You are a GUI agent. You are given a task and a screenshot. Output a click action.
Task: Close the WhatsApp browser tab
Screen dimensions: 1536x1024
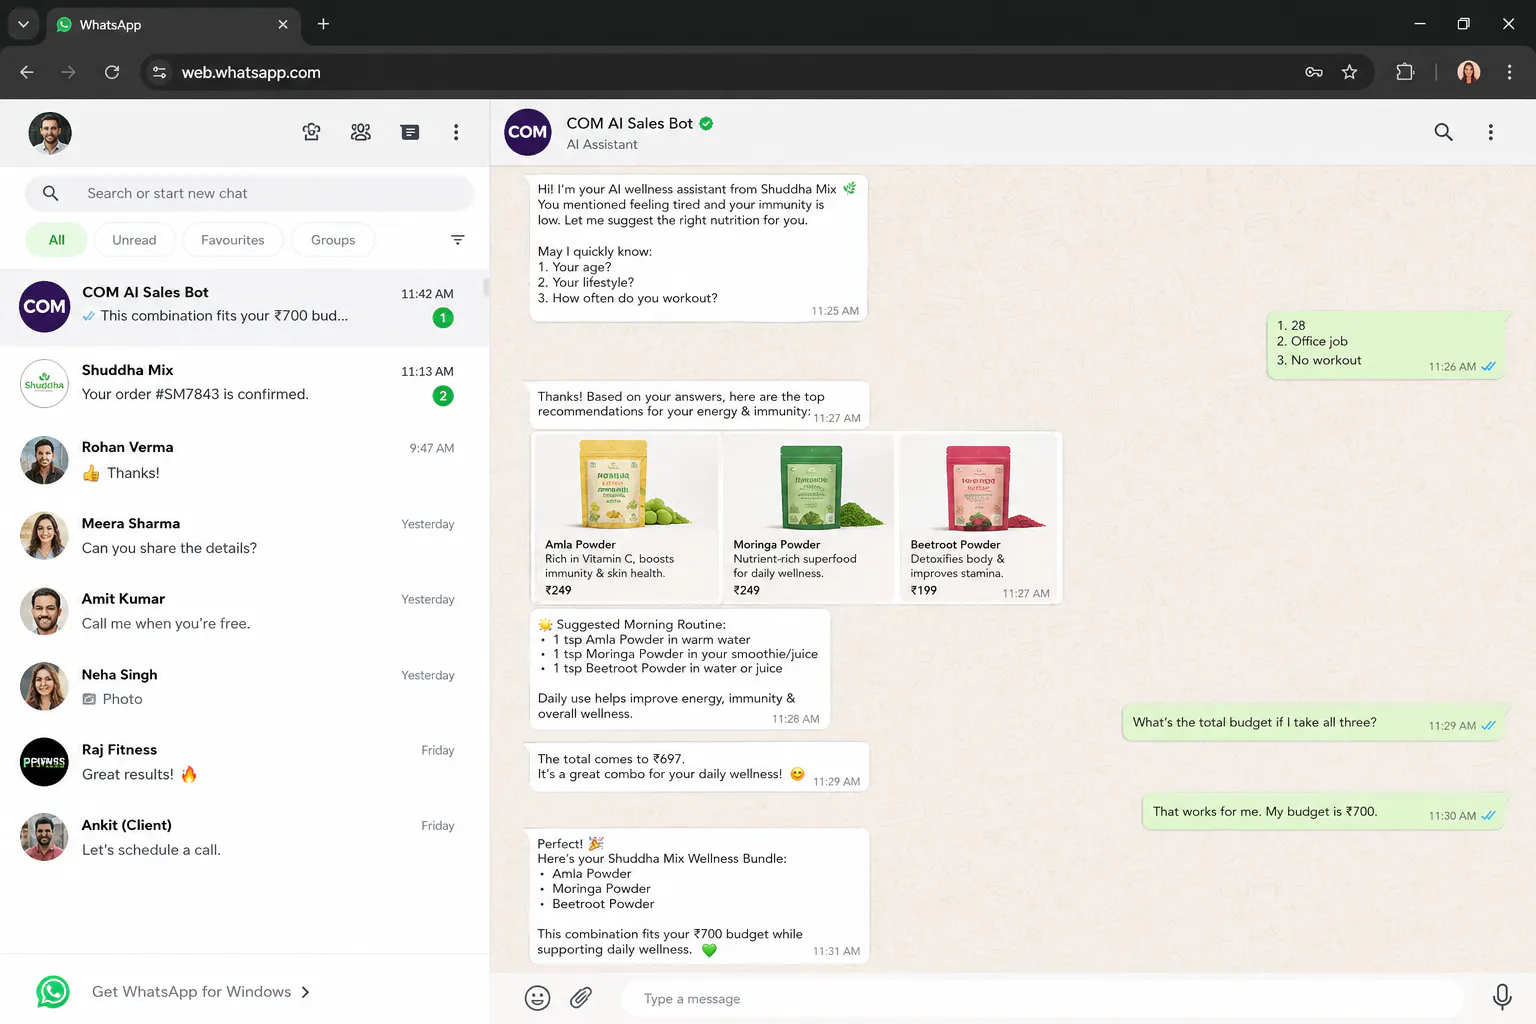pyautogui.click(x=283, y=24)
